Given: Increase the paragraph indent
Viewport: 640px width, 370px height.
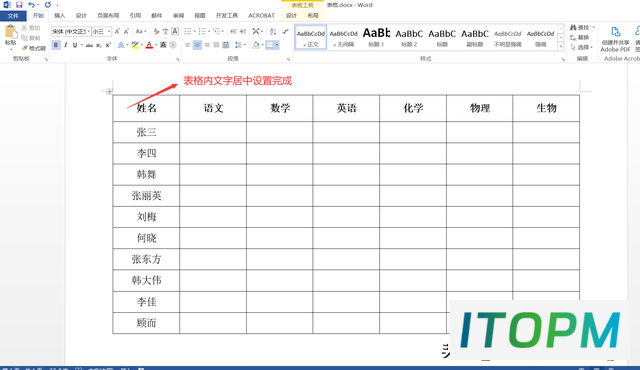Looking at the screenshot, I should pos(243,31).
